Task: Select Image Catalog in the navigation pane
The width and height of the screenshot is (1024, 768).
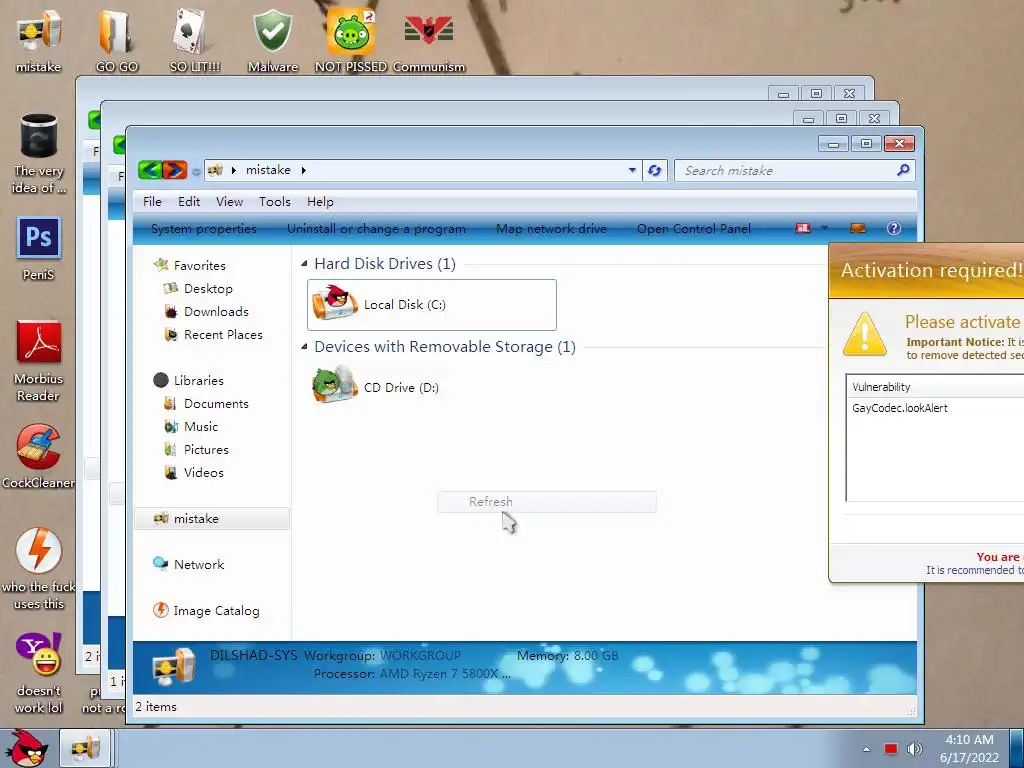Action: tap(216, 611)
